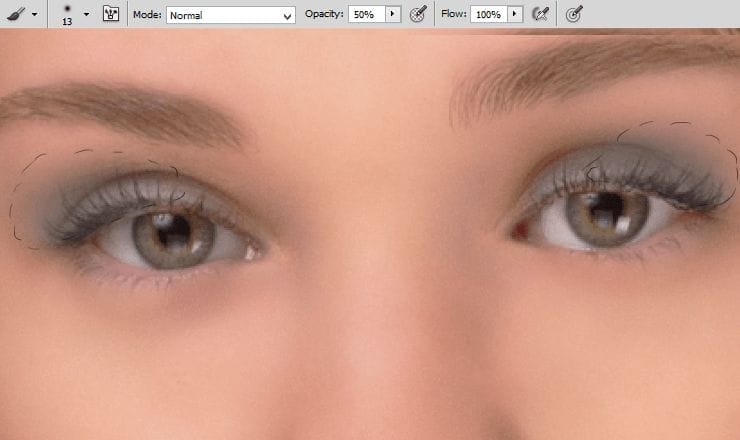Viewport: 740px width, 440px height.
Task: Open the Flow slider popup arrow
Action: [516, 15]
